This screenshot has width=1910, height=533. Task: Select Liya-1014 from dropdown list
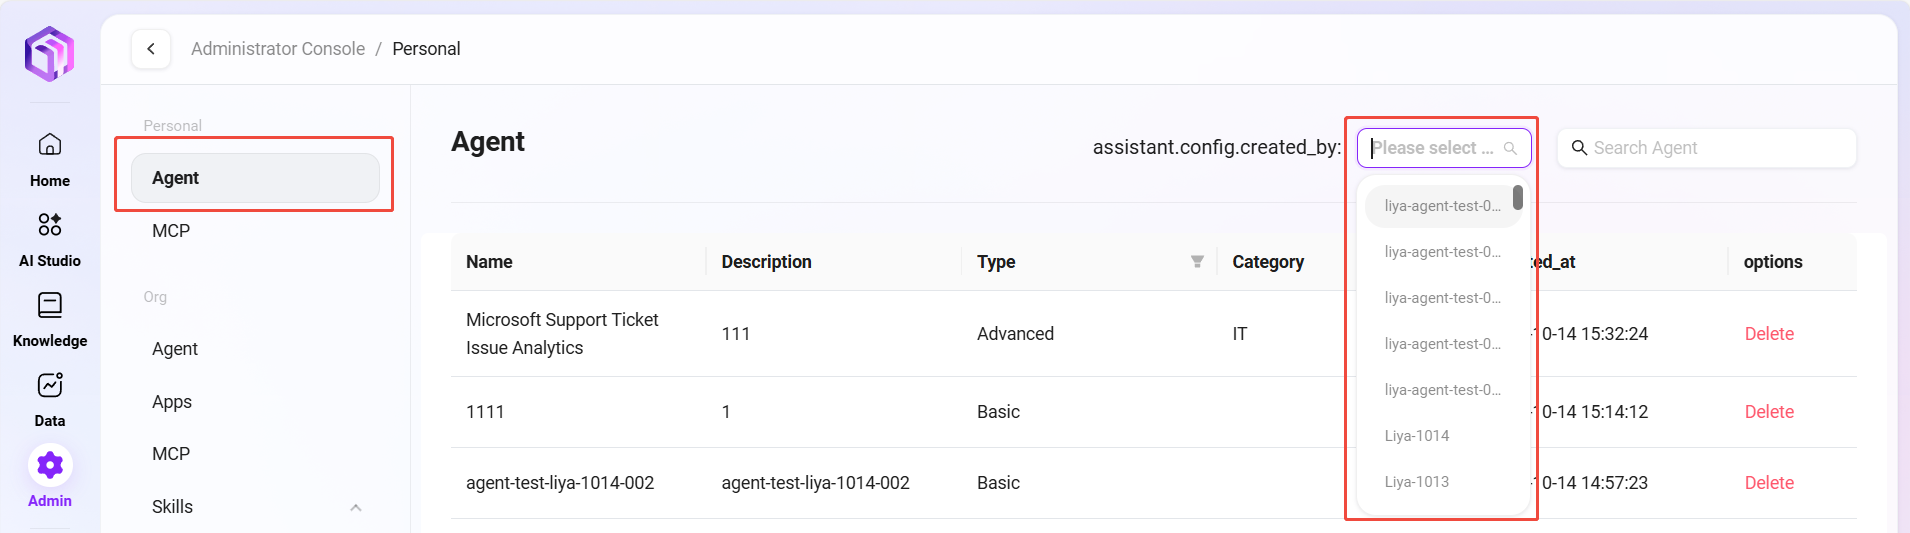[x=1417, y=436]
